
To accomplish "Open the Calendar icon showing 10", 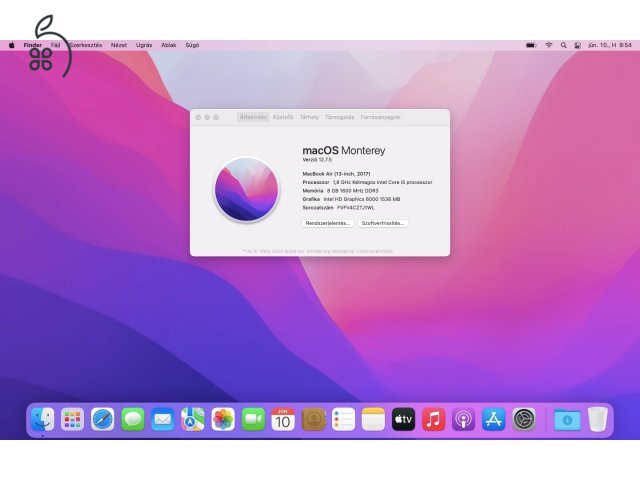I will (283, 419).
